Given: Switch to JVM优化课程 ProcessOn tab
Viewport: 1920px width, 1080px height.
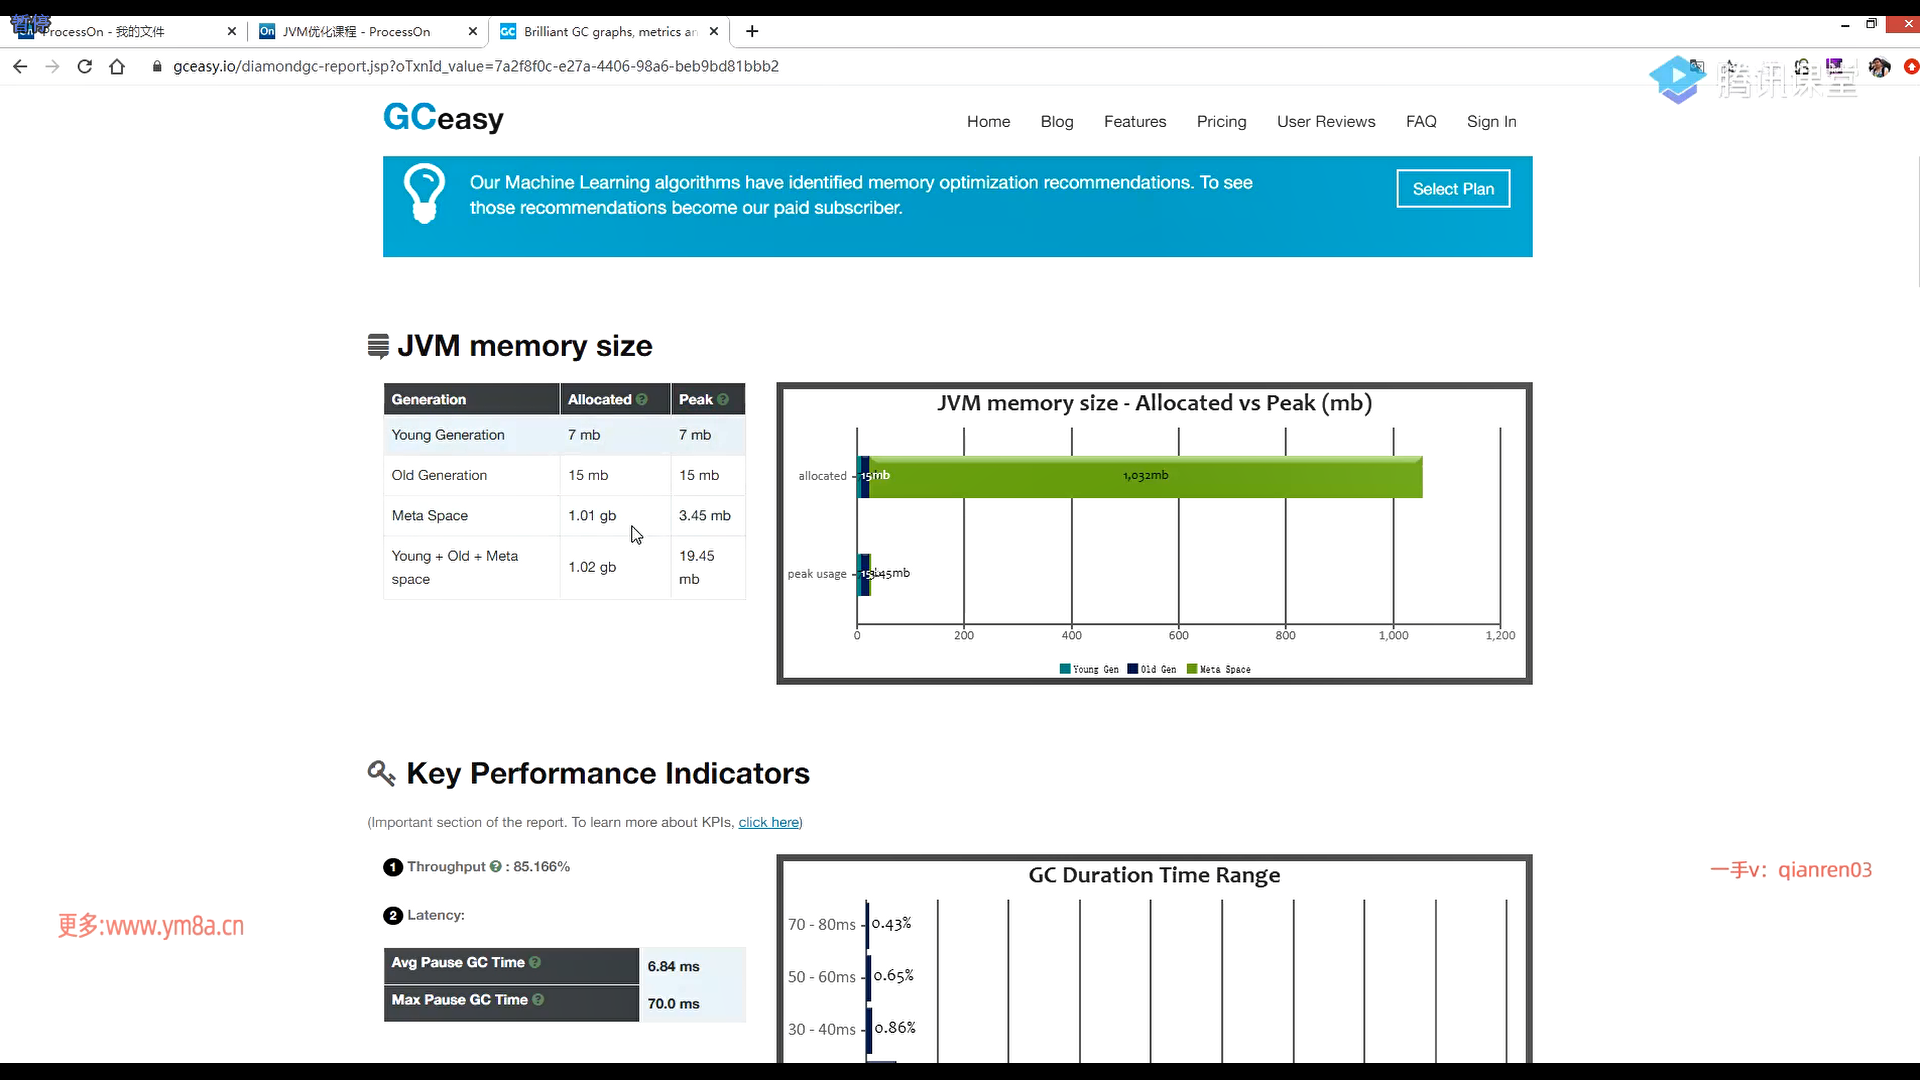Looking at the screenshot, I should point(356,31).
